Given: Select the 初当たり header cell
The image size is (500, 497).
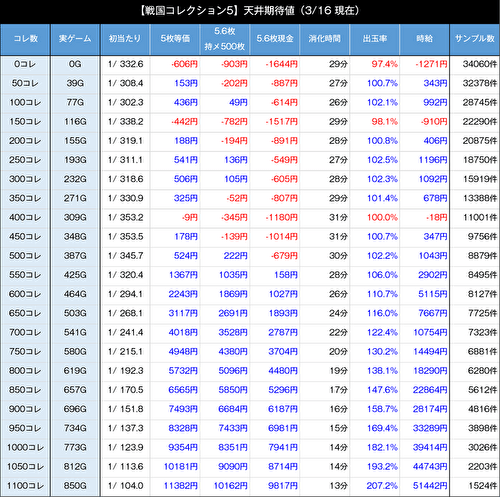Looking at the screenshot, I should [125, 39].
